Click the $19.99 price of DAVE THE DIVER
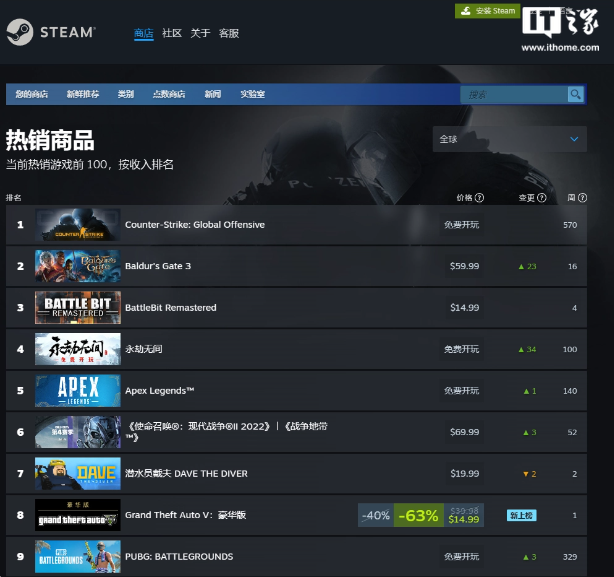Viewport: 614px width, 577px height. [464, 474]
